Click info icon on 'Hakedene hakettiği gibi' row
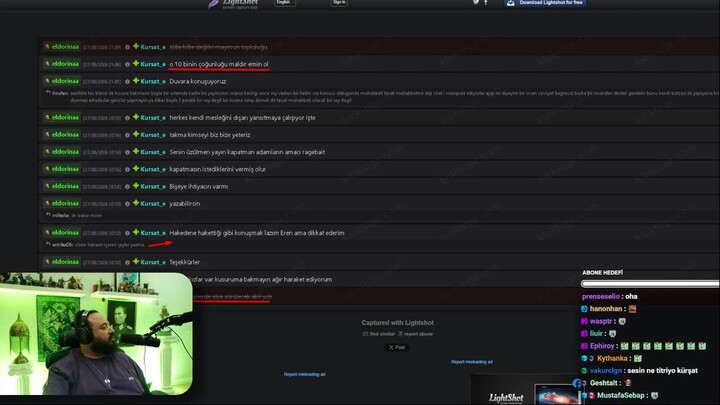This screenshot has width=720, height=405. [127, 233]
